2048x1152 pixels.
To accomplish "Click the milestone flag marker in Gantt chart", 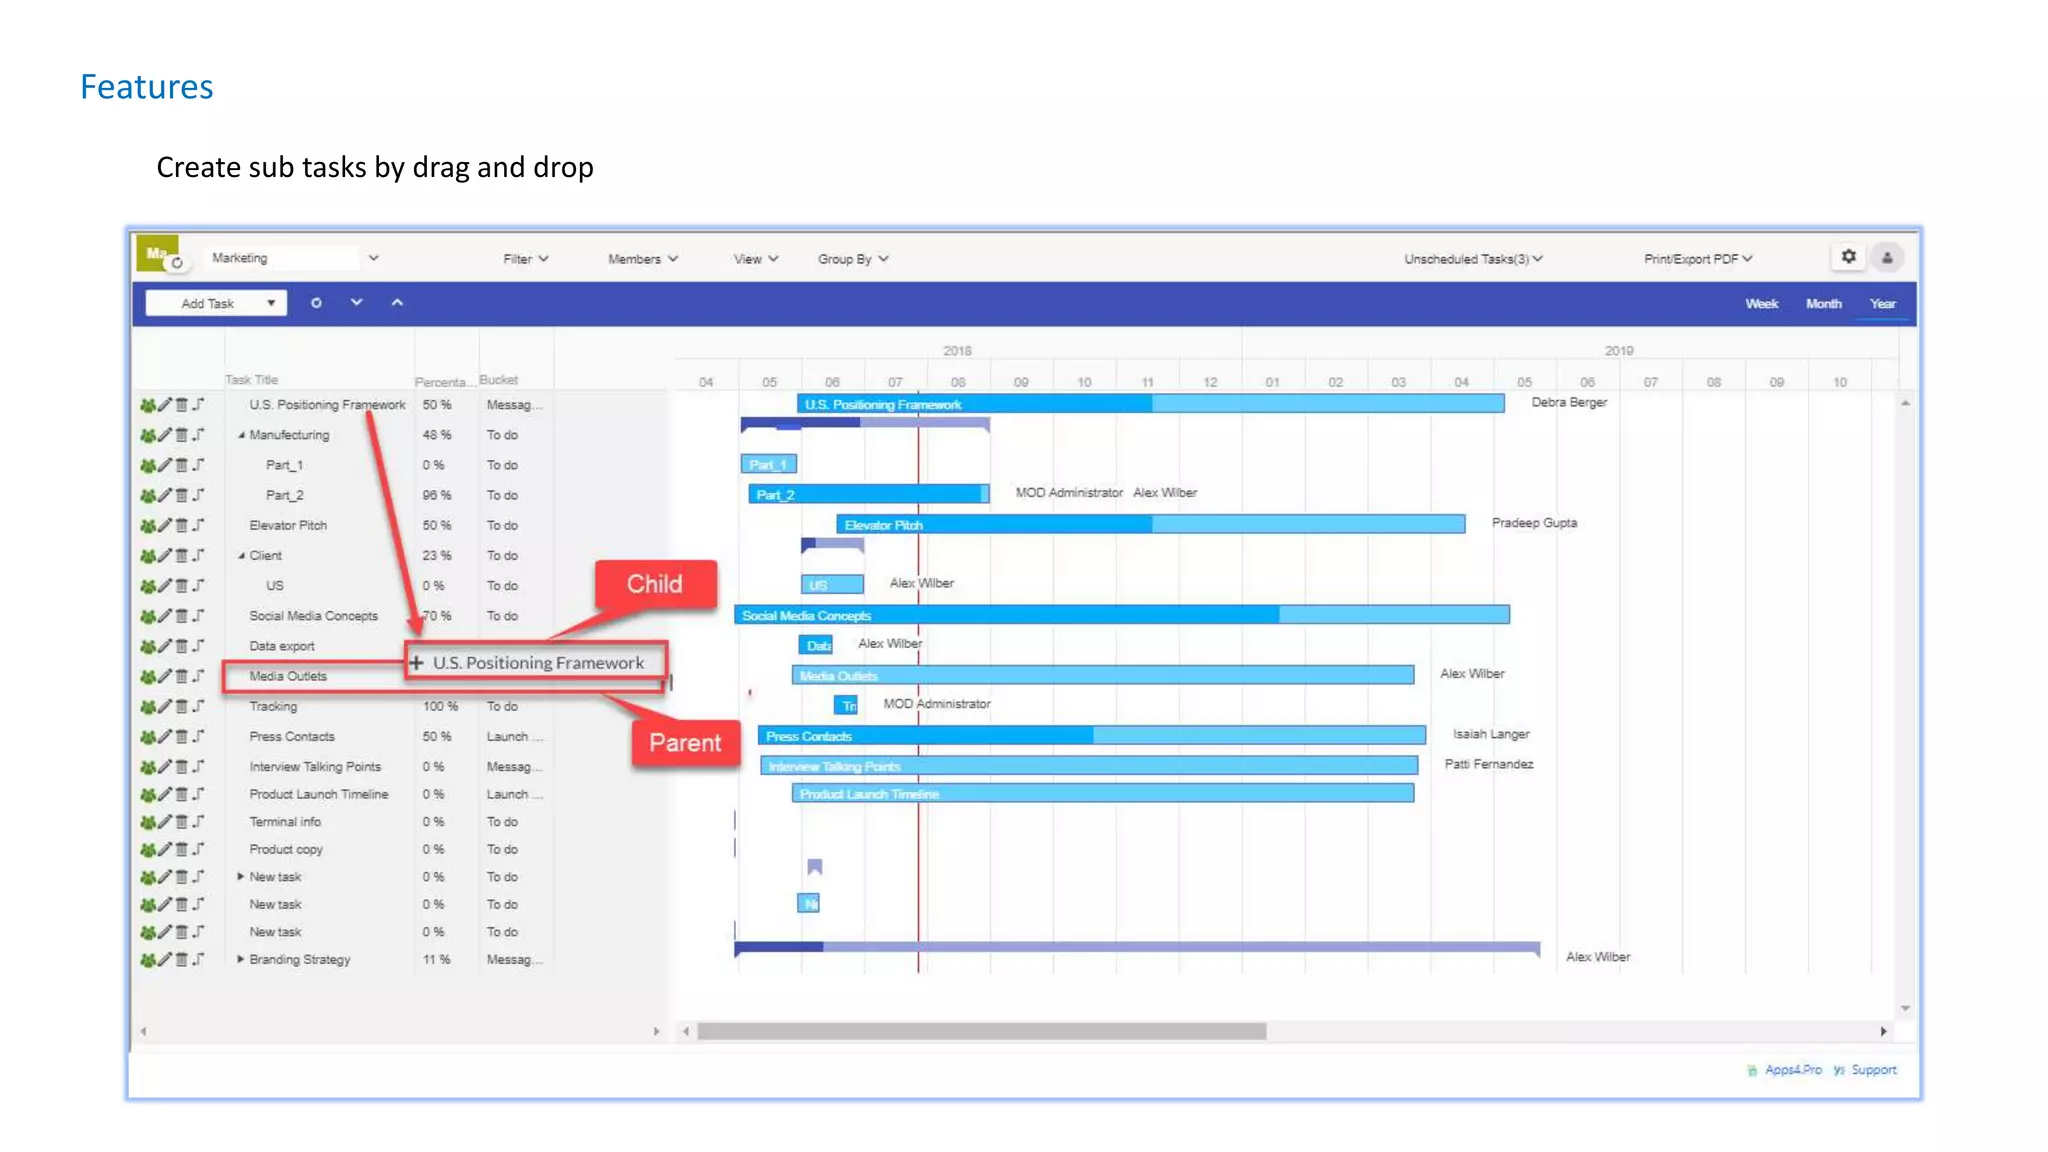I will tap(815, 867).
